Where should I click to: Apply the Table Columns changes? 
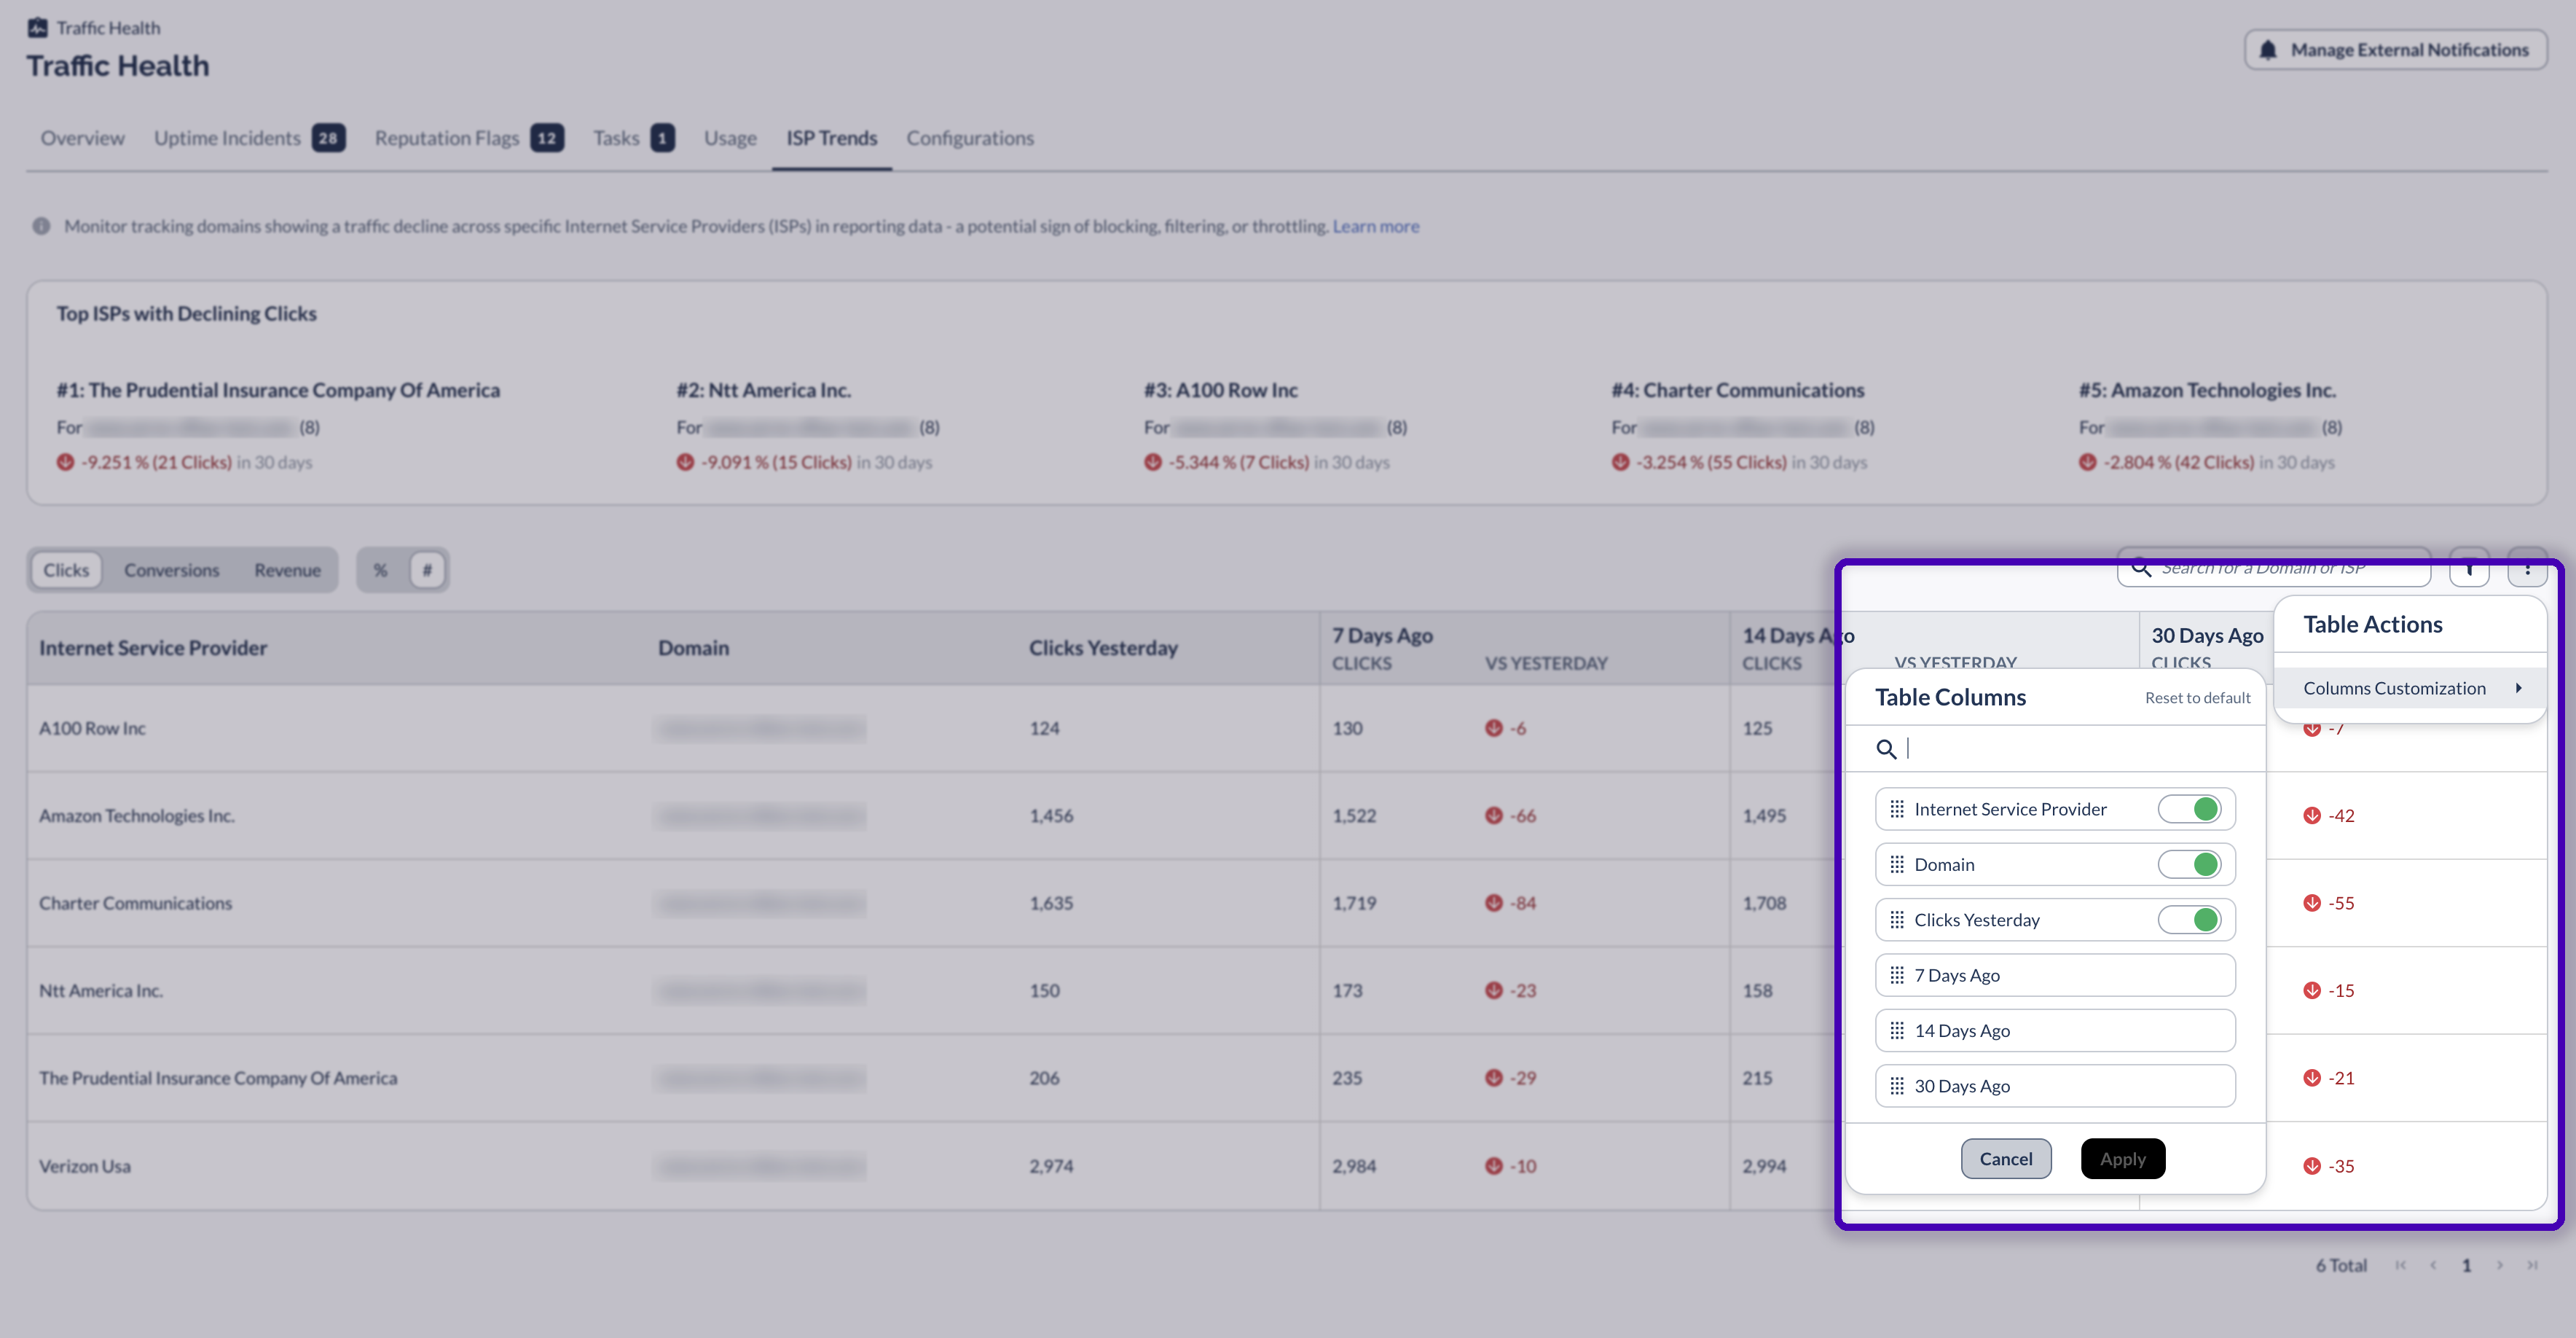(x=2122, y=1159)
